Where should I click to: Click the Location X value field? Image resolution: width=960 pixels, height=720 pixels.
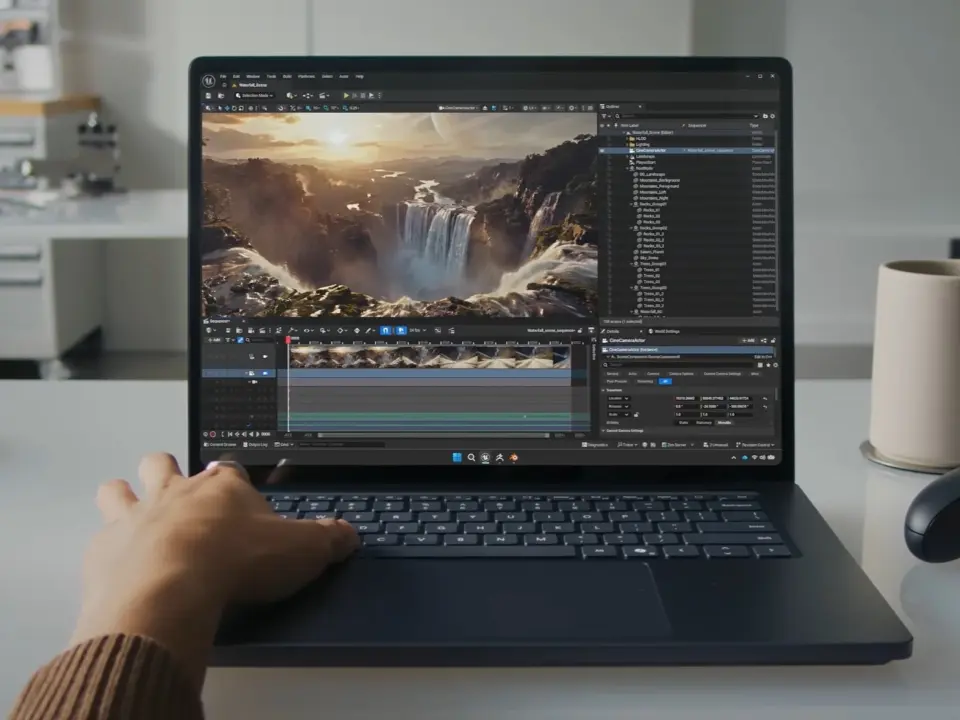(x=685, y=399)
